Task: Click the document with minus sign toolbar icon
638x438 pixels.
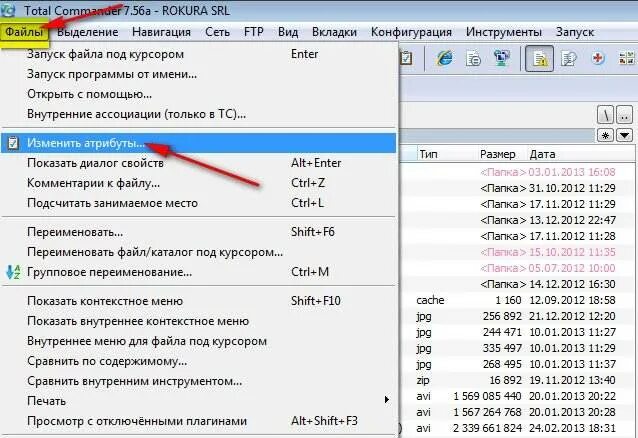Action: pyautogui.click(x=474, y=58)
